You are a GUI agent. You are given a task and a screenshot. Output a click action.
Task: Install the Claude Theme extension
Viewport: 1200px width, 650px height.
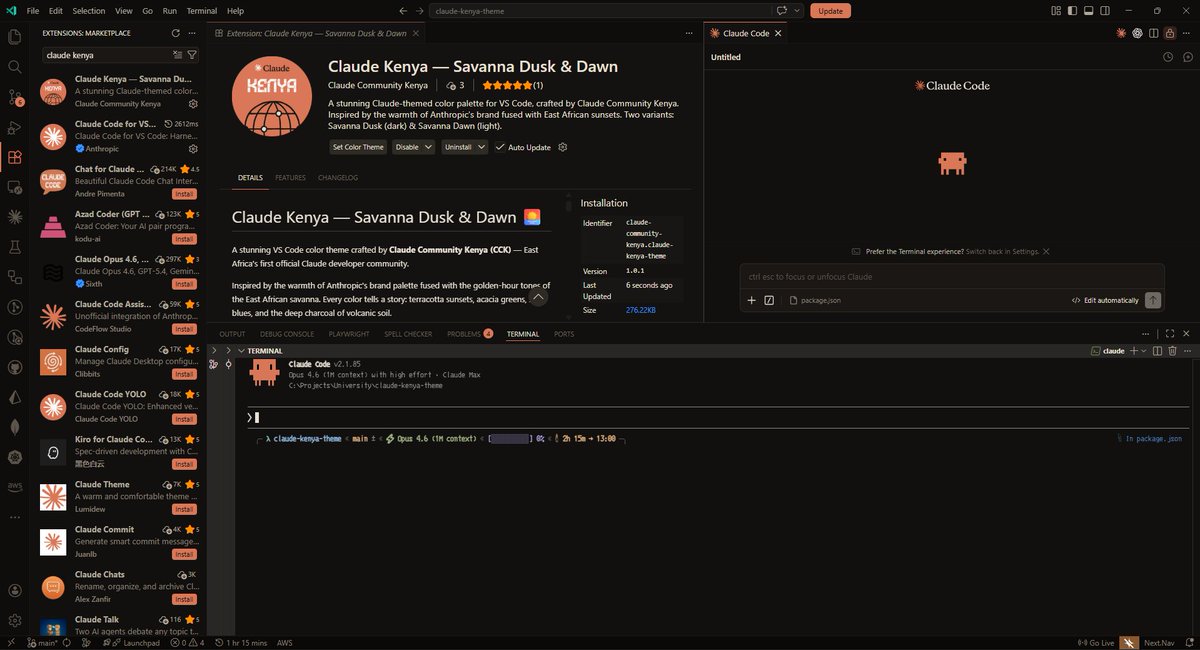pos(184,509)
